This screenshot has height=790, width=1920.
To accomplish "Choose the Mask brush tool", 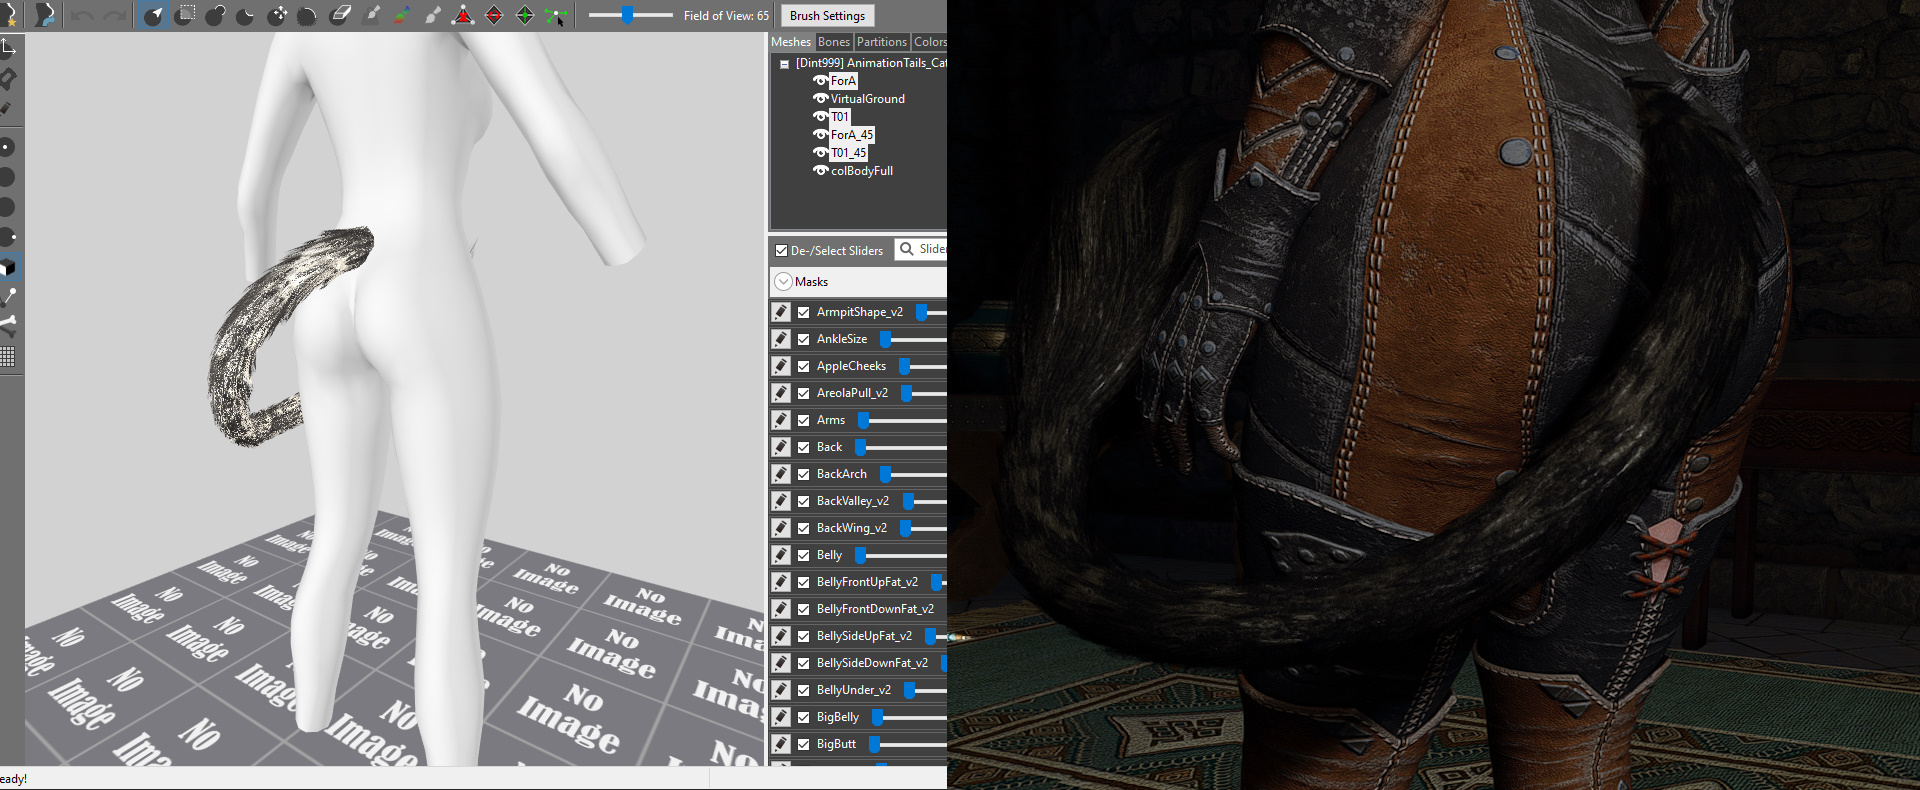I will click(184, 16).
